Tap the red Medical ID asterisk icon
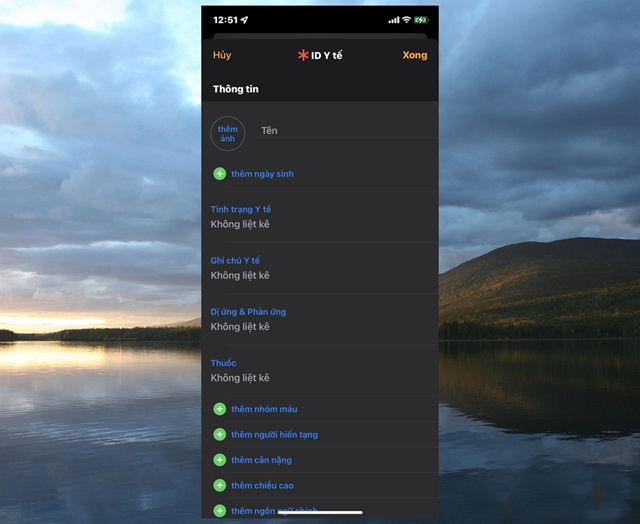The height and width of the screenshot is (524, 640). [303, 55]
